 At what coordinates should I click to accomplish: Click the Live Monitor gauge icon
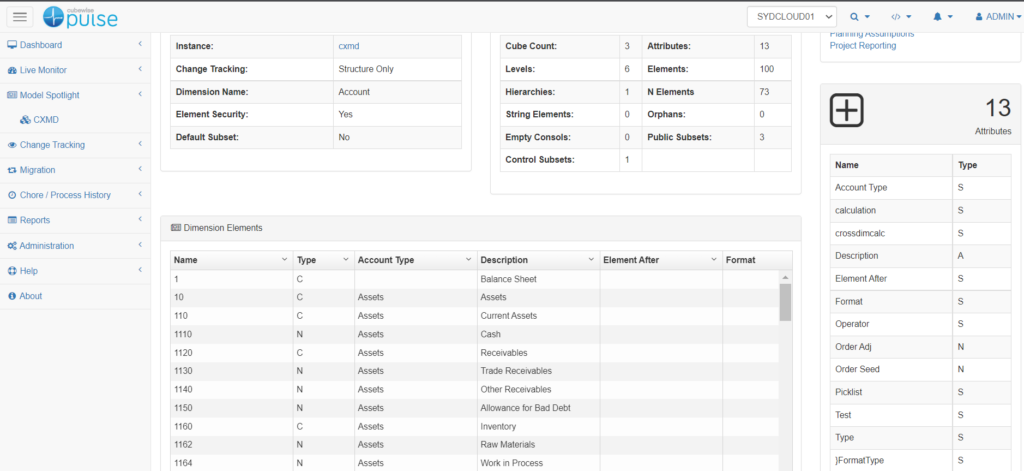pyautogui.click(x=12, y=70)
